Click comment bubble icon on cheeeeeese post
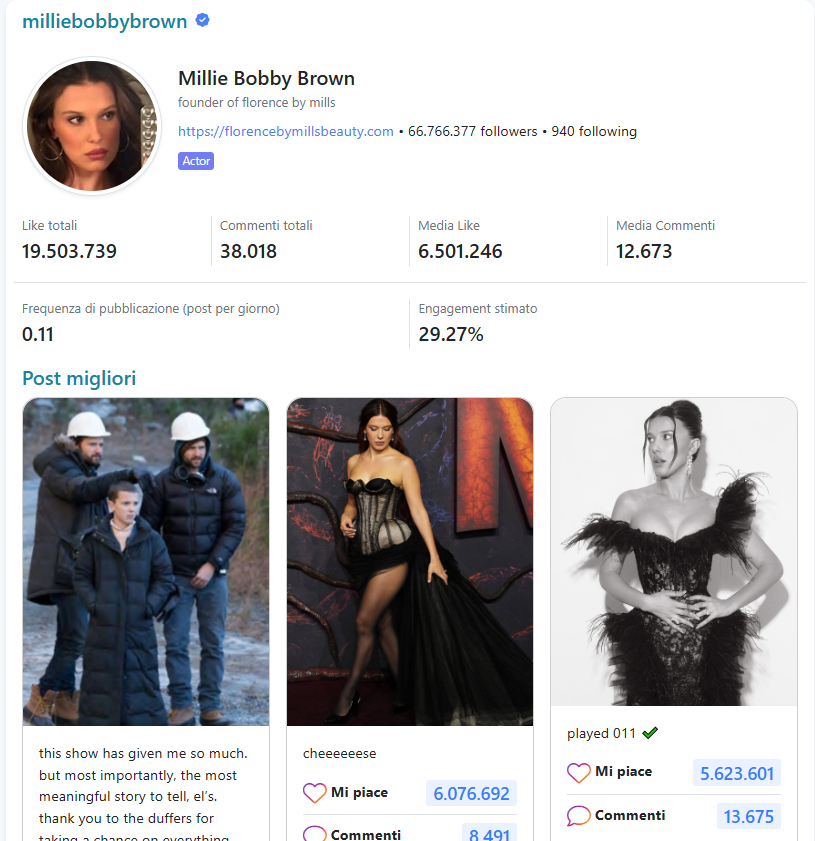This screenshot has height=841, width=815. point(314,833)
